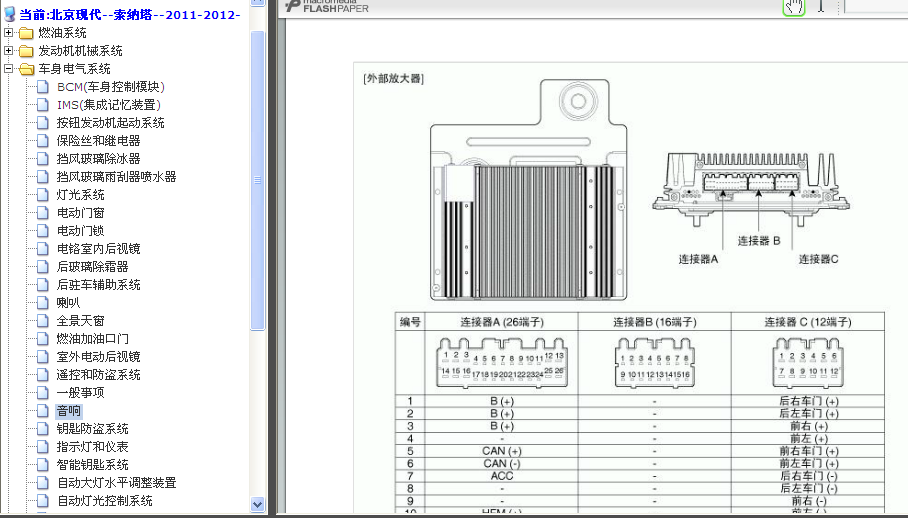Open the 全景天窗 entry
Screen dimensions: 908x518
point(80,320)
